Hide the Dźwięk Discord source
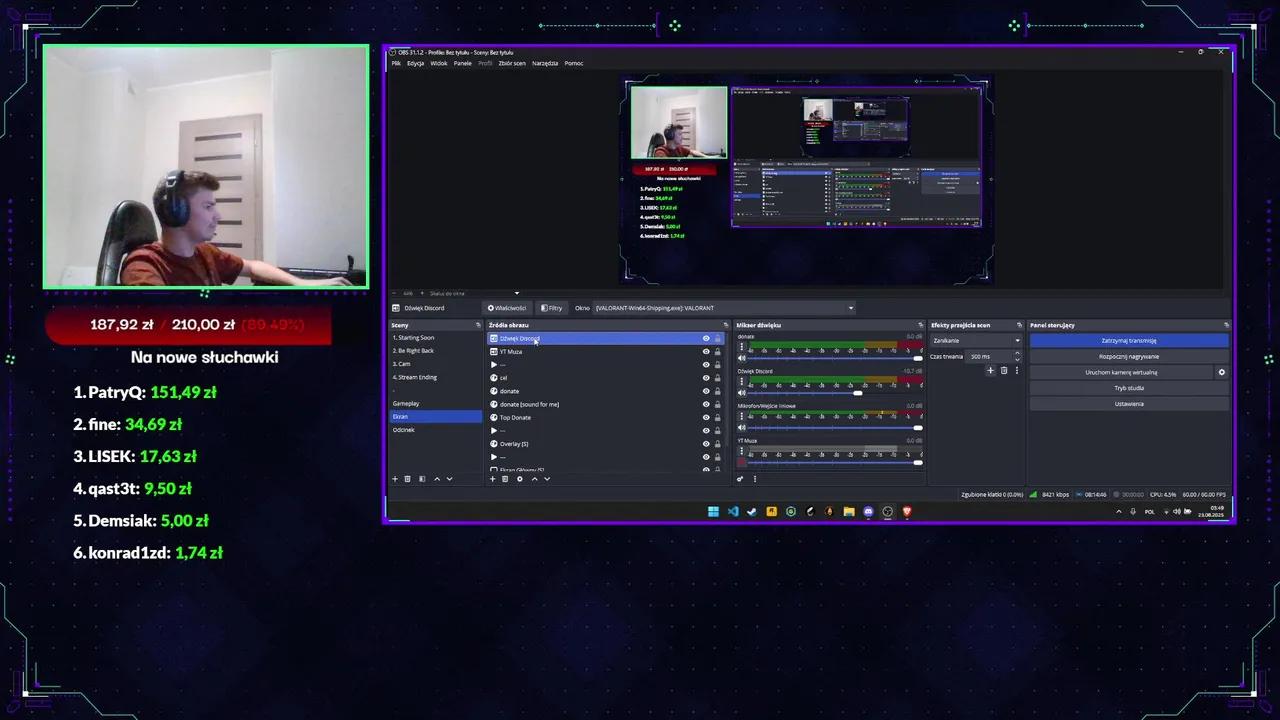This screenshot has width=1280, height=720. pyautogui.click(x=706, y=339)
